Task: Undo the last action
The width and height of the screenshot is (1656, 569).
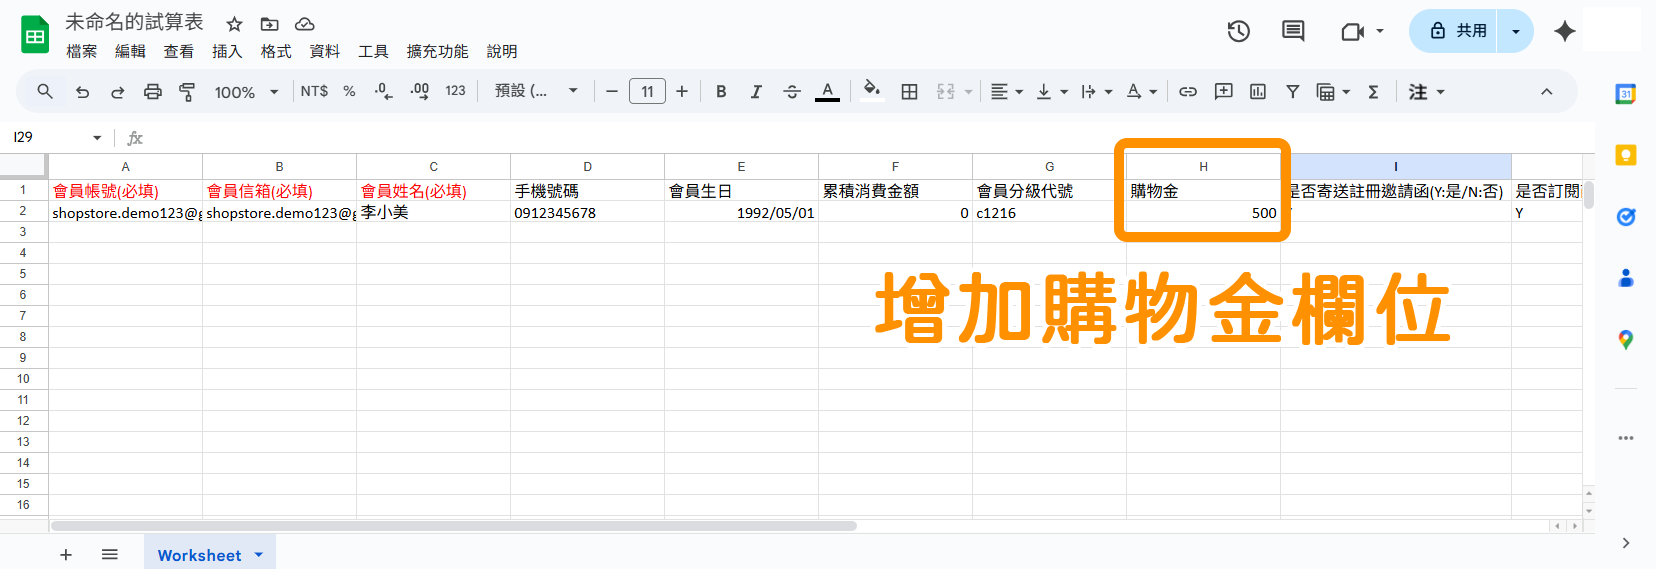Action: coord(82,92)
